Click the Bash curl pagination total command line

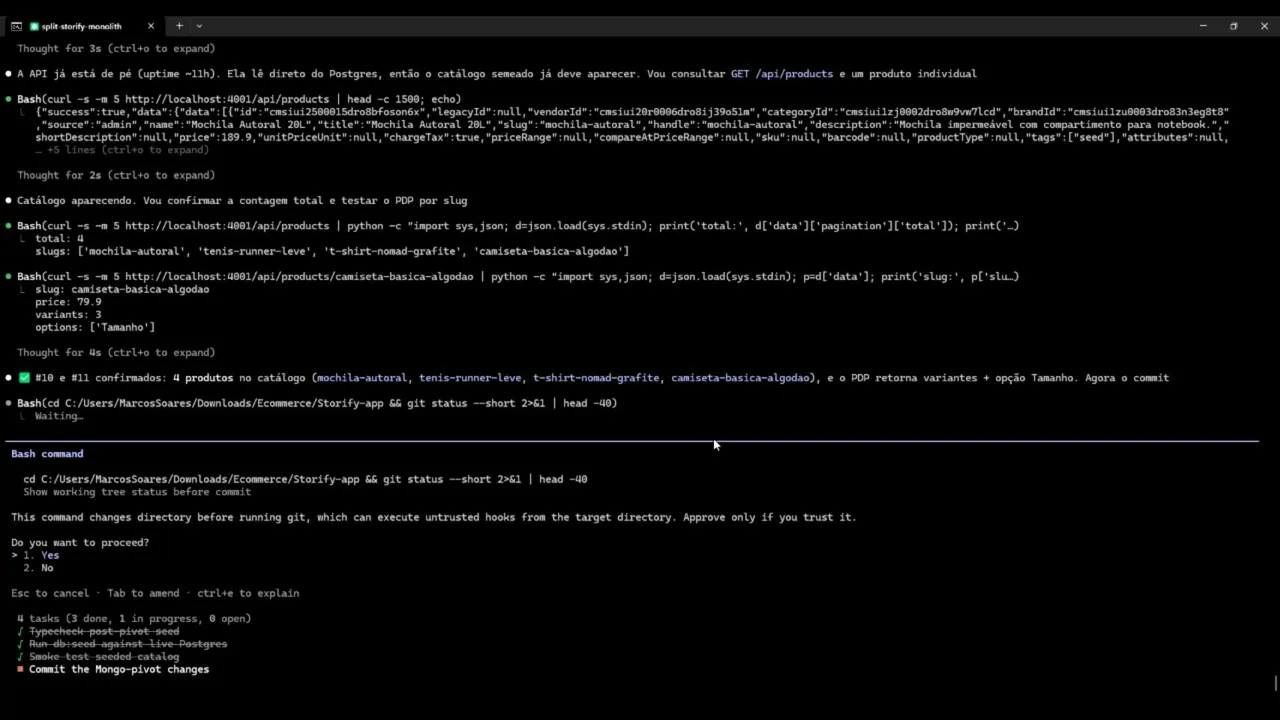(518, 226)
